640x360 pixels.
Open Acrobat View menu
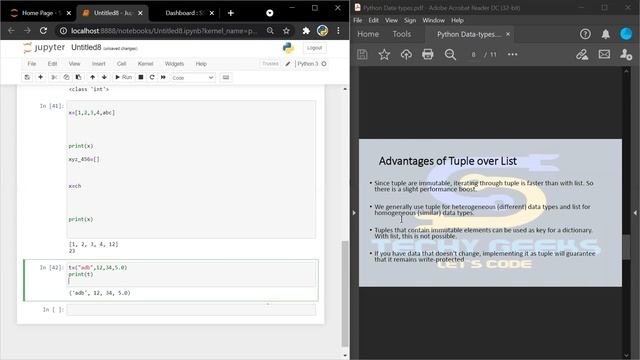[391, 20]
